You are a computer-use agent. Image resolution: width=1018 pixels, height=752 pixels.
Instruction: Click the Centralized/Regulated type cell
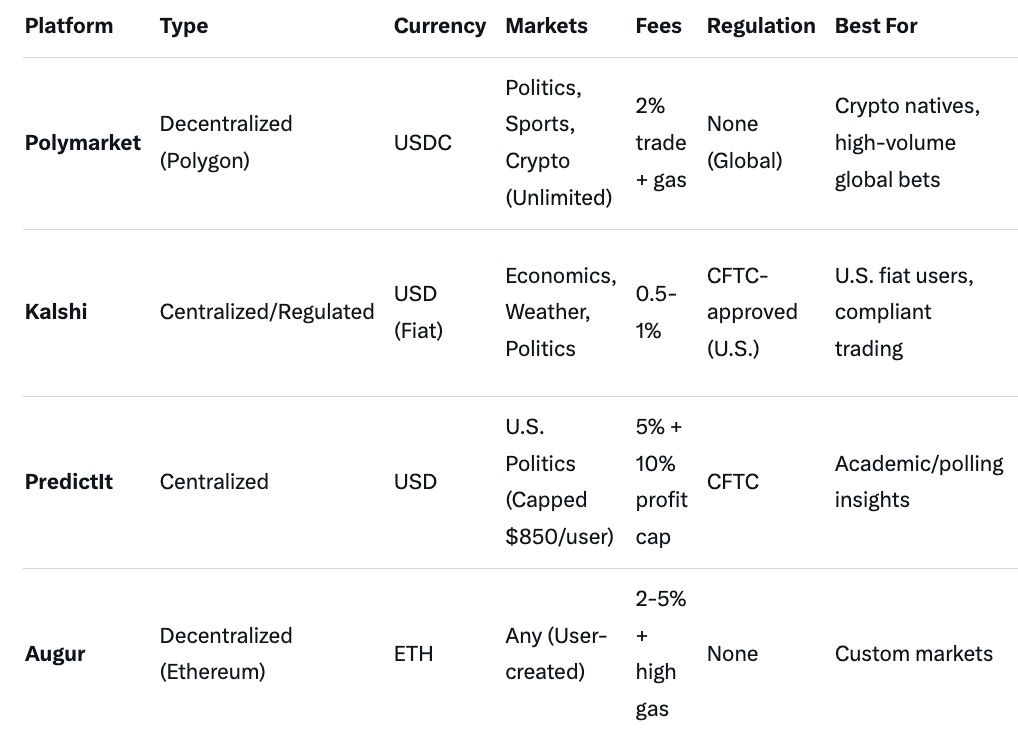(x=266, y=312)
